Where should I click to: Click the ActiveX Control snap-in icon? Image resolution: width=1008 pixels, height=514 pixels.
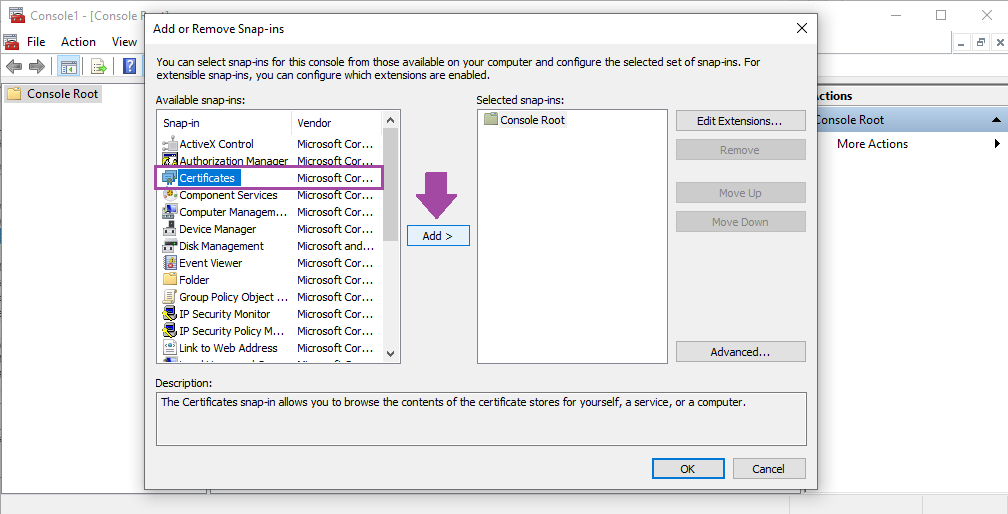pos(170,144)
